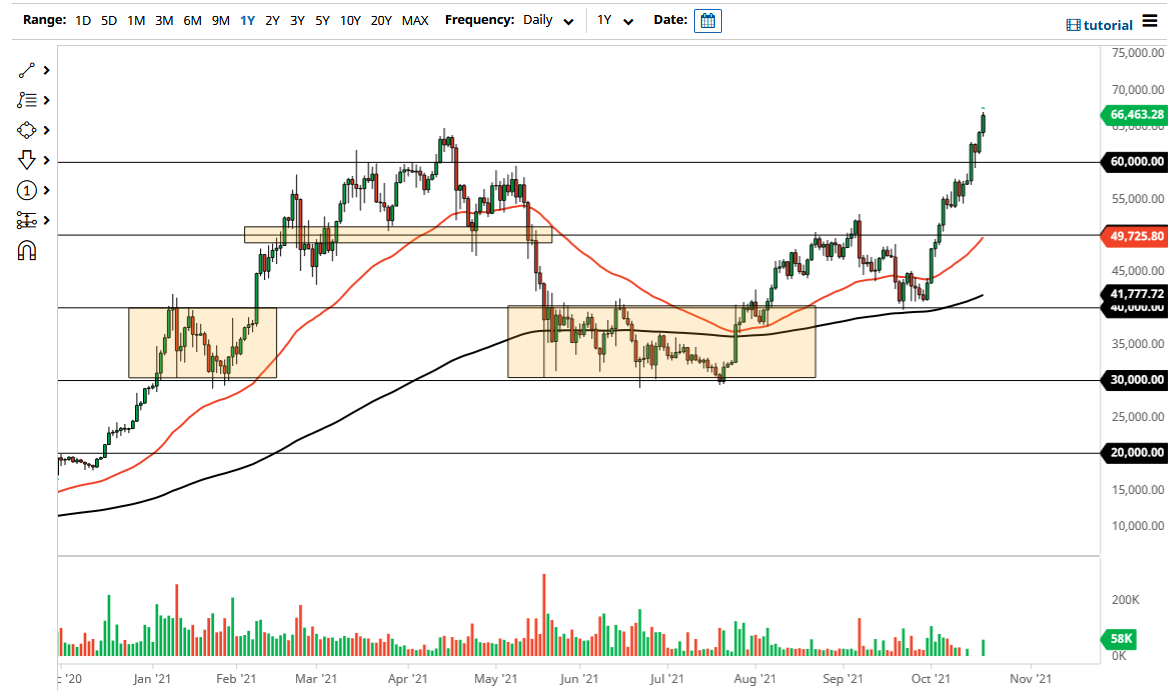Screen dimensions: 1172x696
Task: Set range to 6M
Action: point(193,21)
